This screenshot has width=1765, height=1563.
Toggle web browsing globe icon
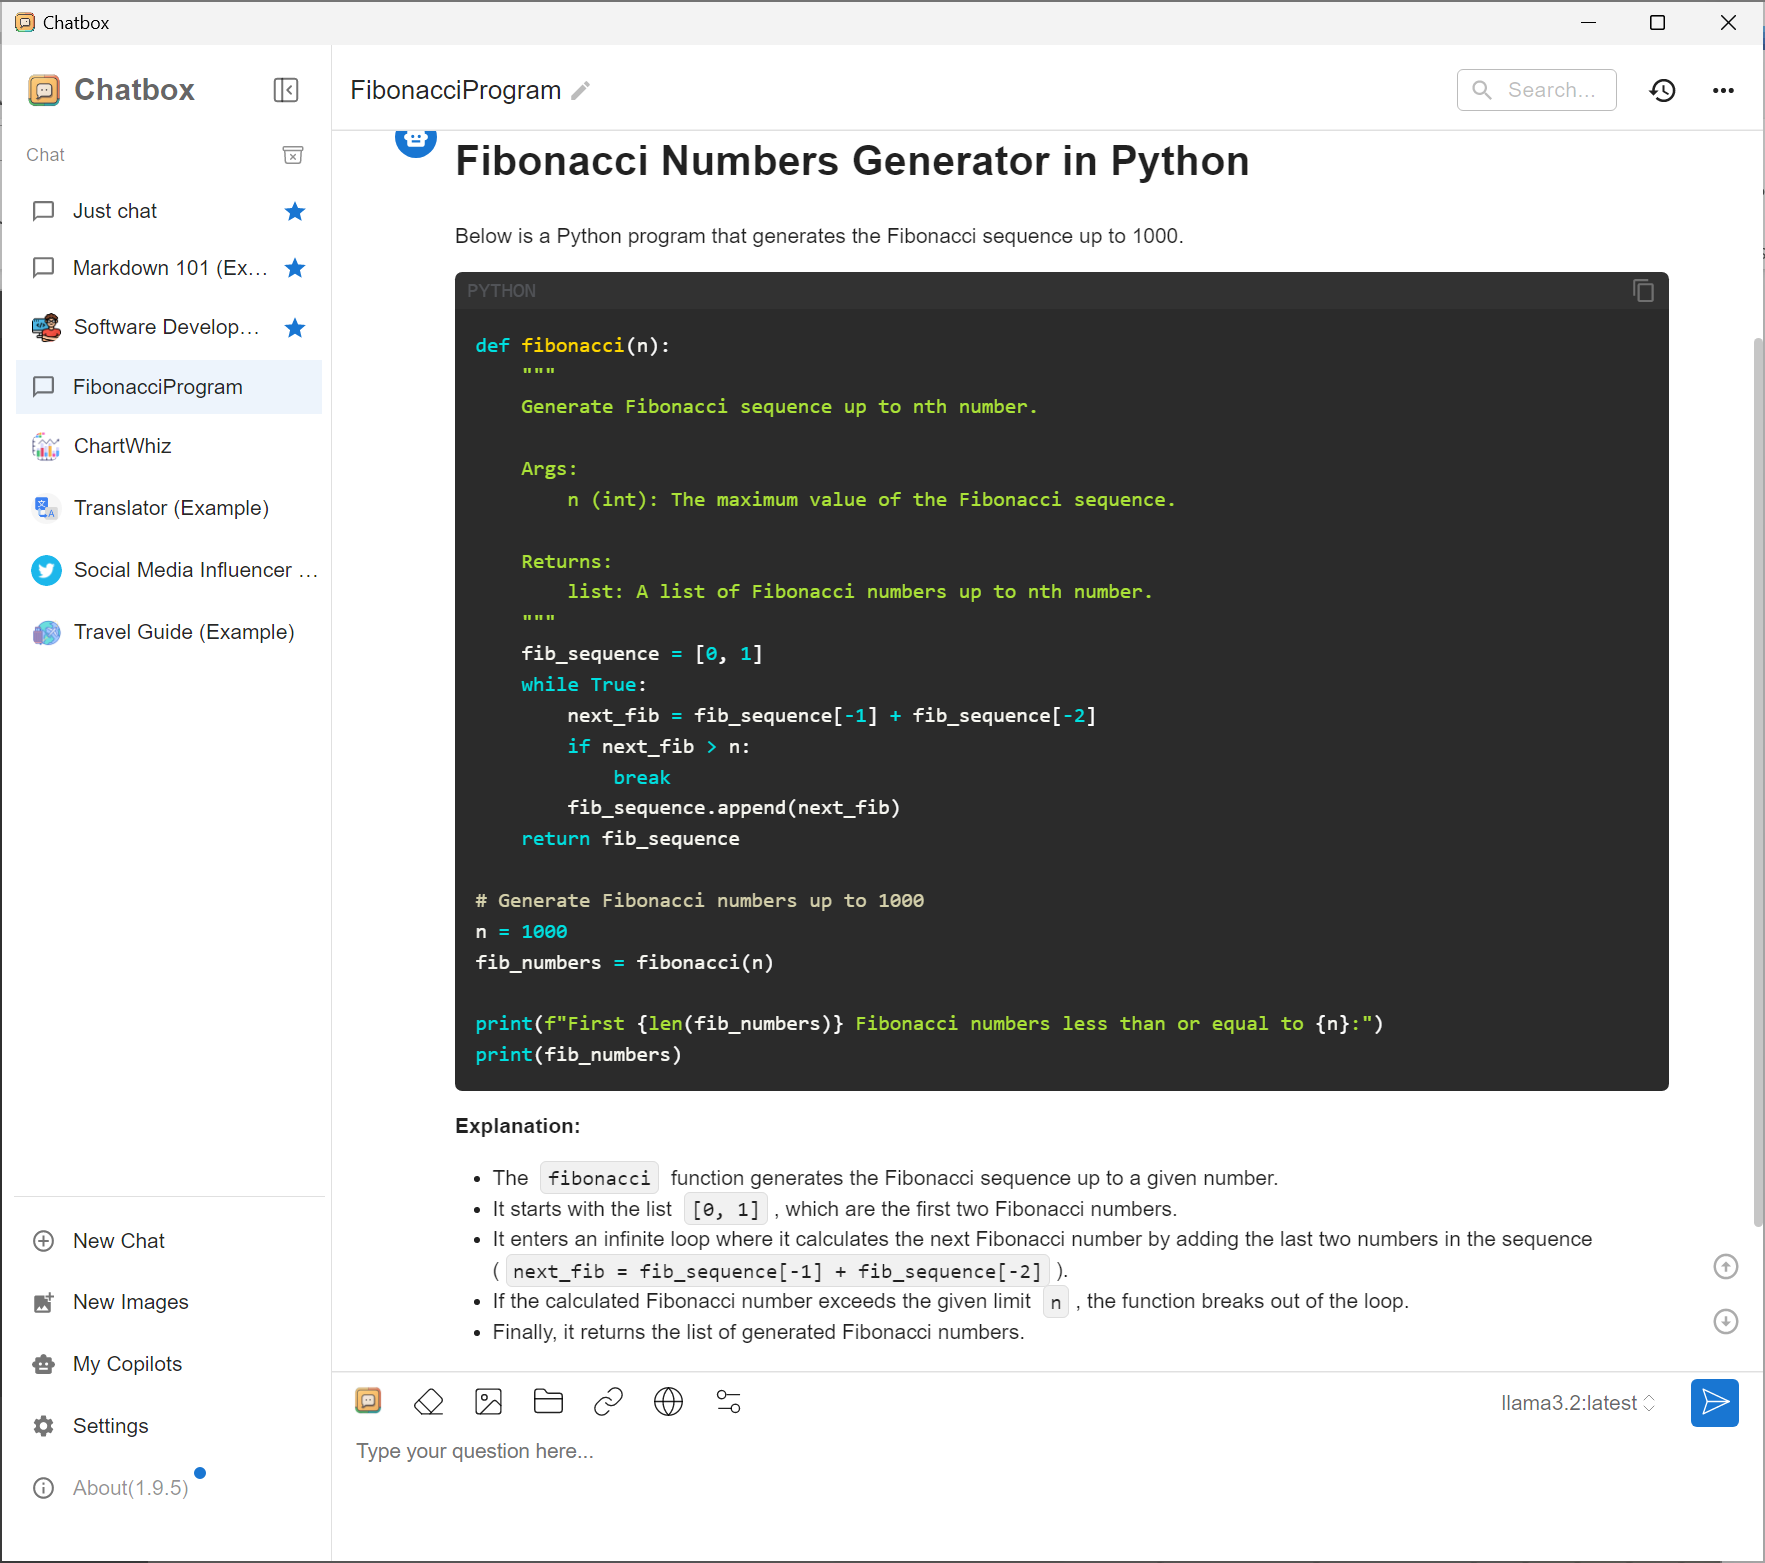(668, 1402)
